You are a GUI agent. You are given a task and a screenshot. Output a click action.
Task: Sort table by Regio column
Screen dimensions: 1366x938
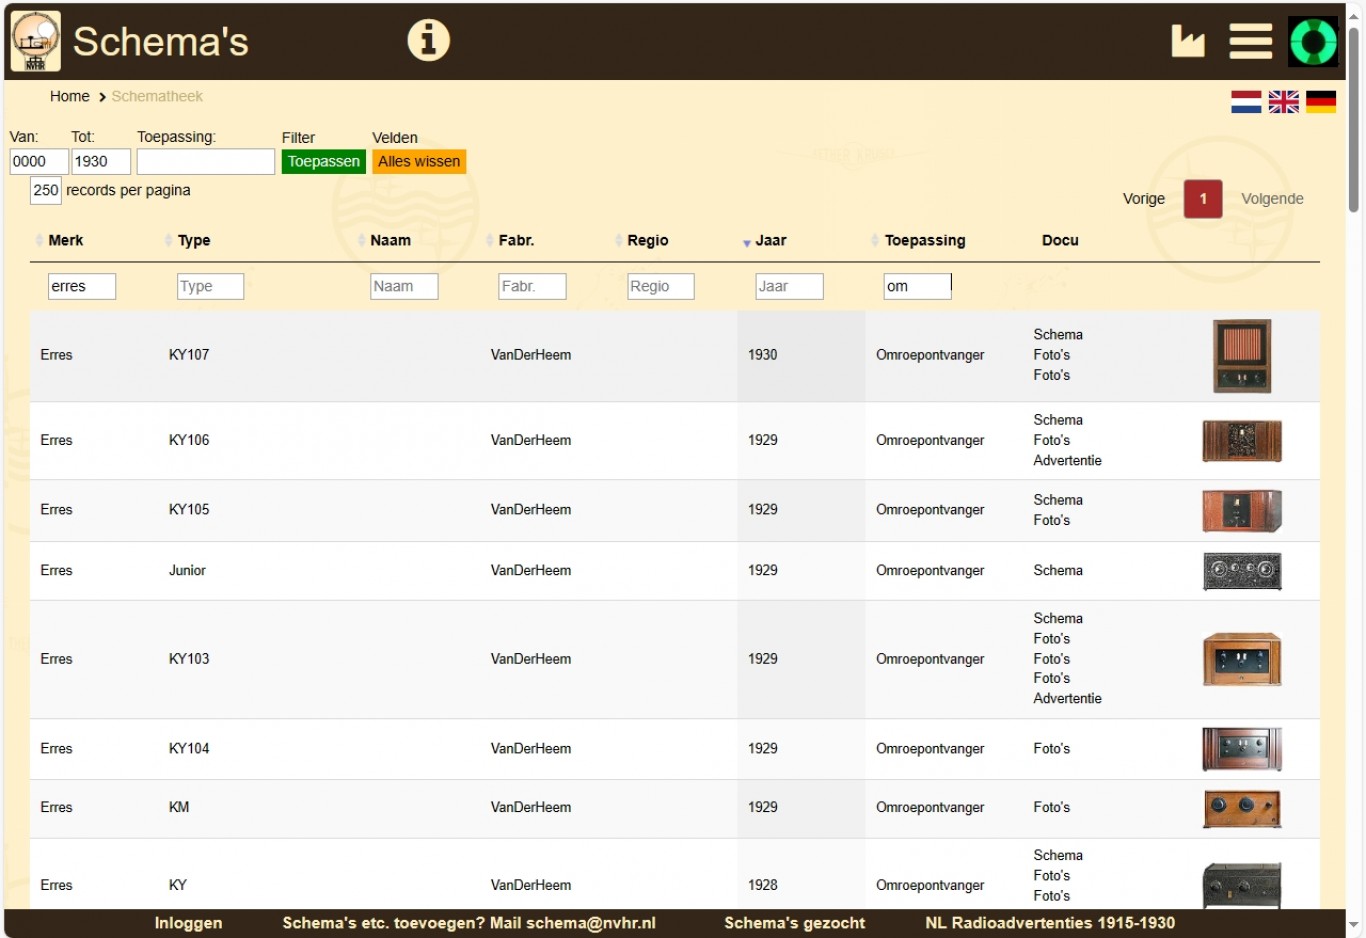click(647, 240)
